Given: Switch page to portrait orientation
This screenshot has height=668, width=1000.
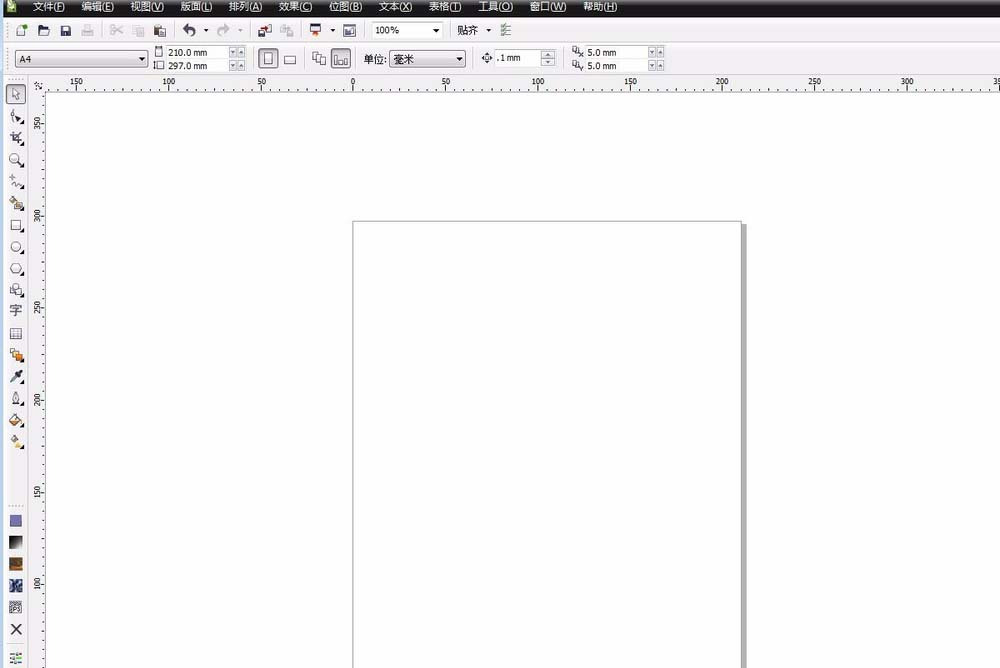Looking at the screenshot, I should click(x=268, y=59).
